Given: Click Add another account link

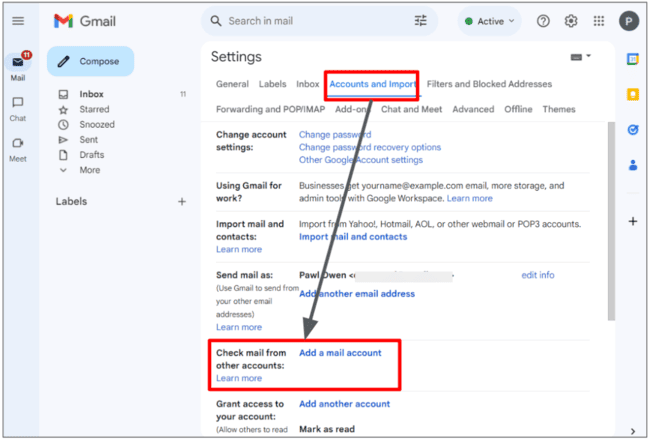Looking at the screenshot, I should pos(344,404).
